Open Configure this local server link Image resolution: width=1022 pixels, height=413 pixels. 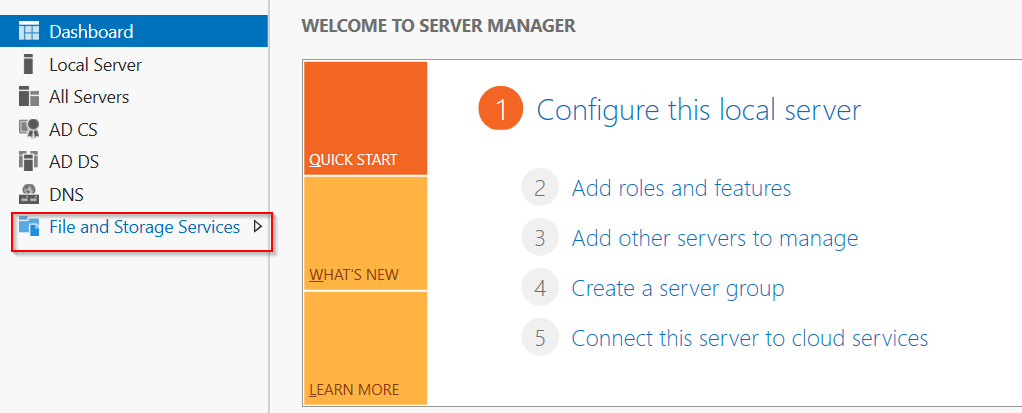pyautogui.click(x=699, y=110)
